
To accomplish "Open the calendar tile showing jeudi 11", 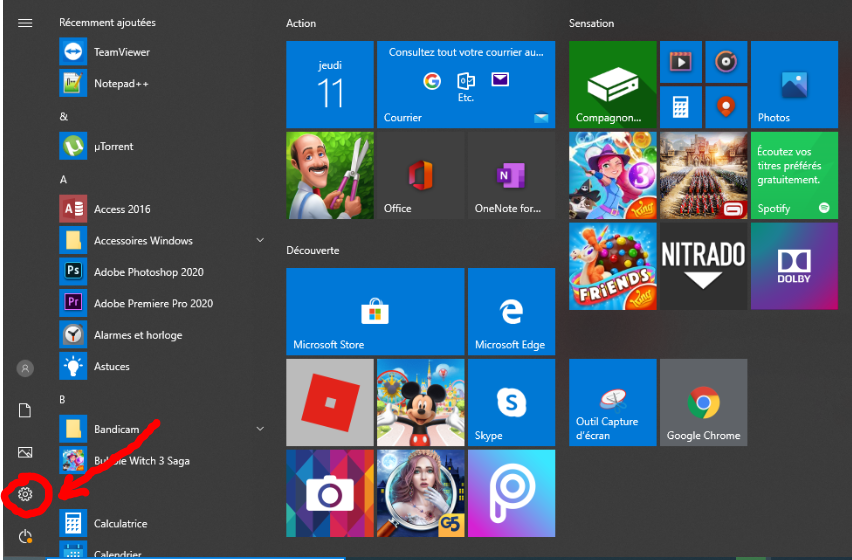I will point(330,85).
